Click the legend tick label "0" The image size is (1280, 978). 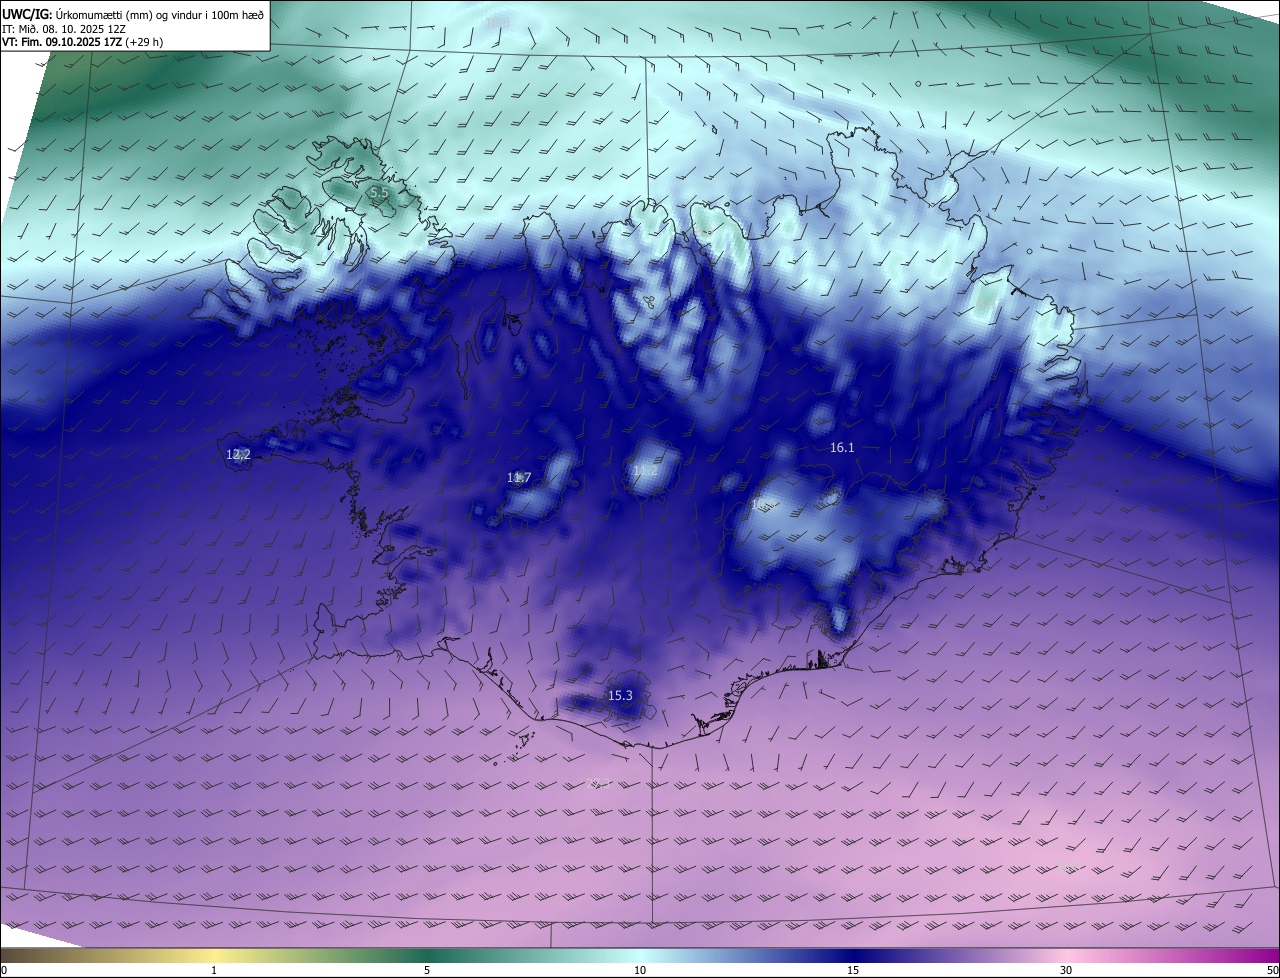tap(4, 970)
